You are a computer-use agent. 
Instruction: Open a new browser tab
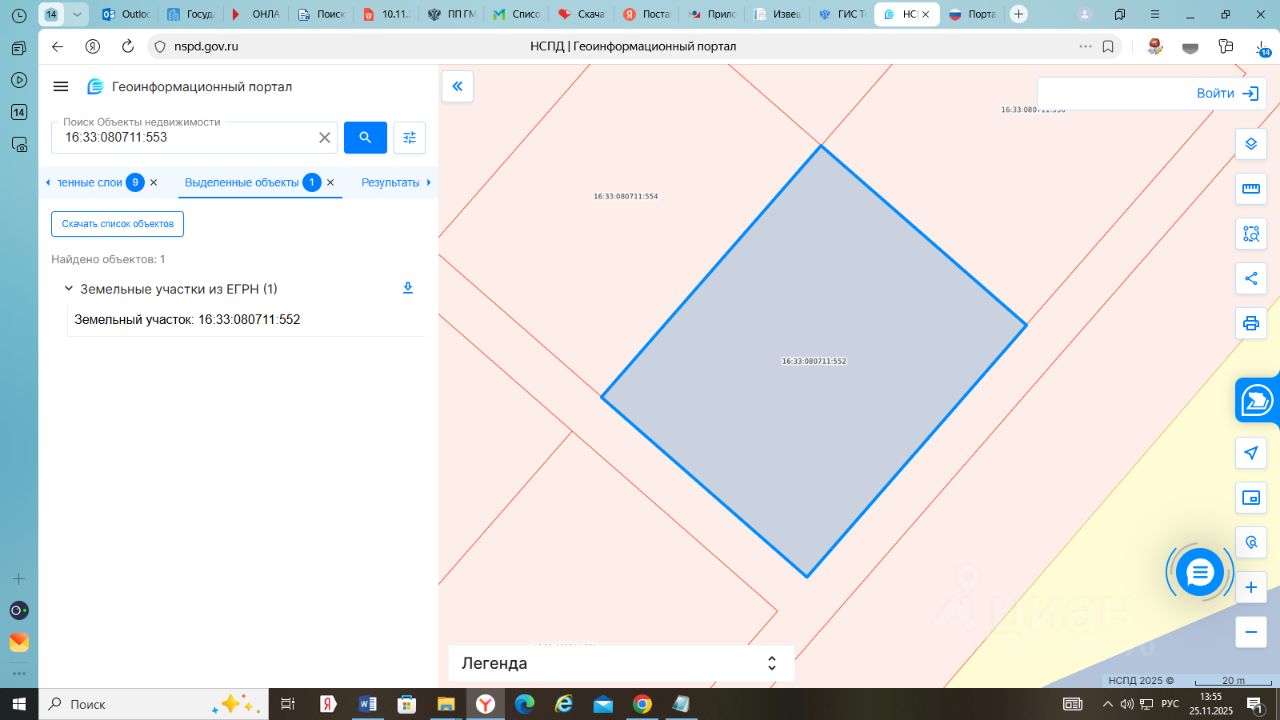(1019, 14)
